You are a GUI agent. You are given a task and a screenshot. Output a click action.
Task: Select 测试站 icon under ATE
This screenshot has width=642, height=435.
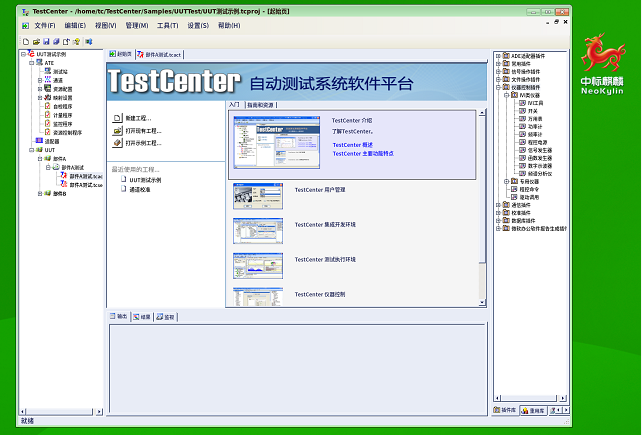point(48,71)
